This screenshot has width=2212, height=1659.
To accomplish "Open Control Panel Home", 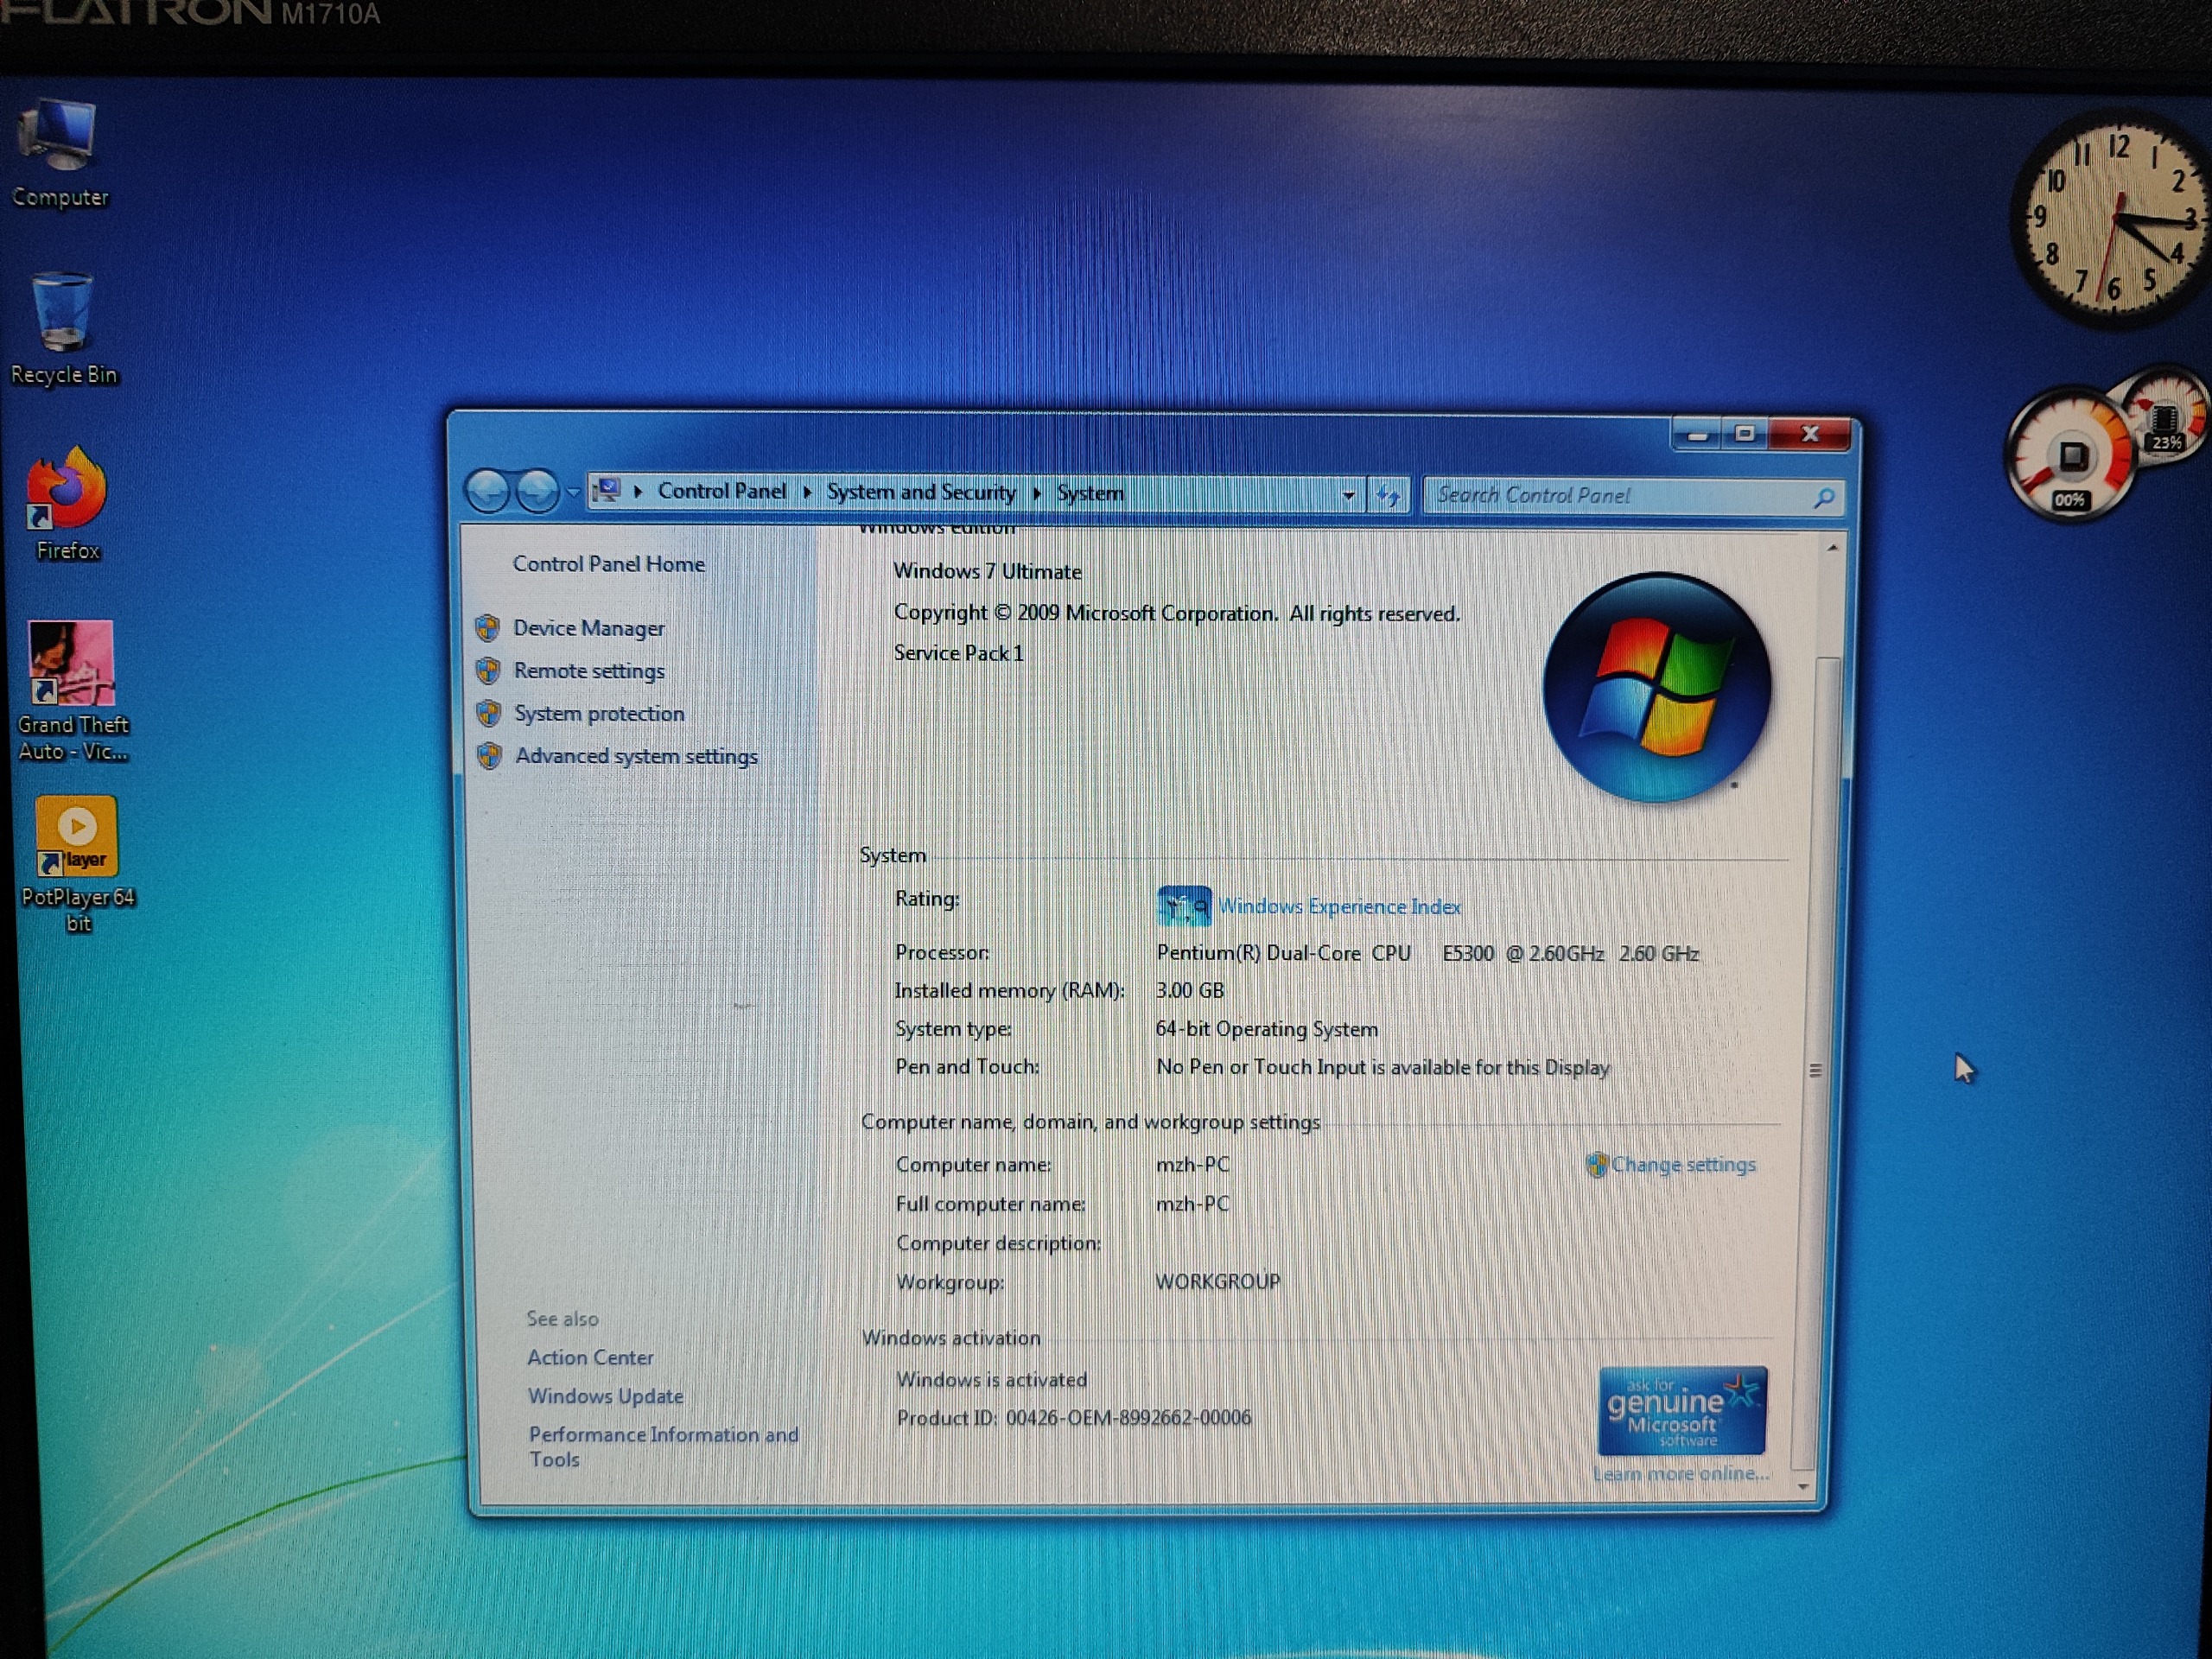I will (x=609, y=564).
